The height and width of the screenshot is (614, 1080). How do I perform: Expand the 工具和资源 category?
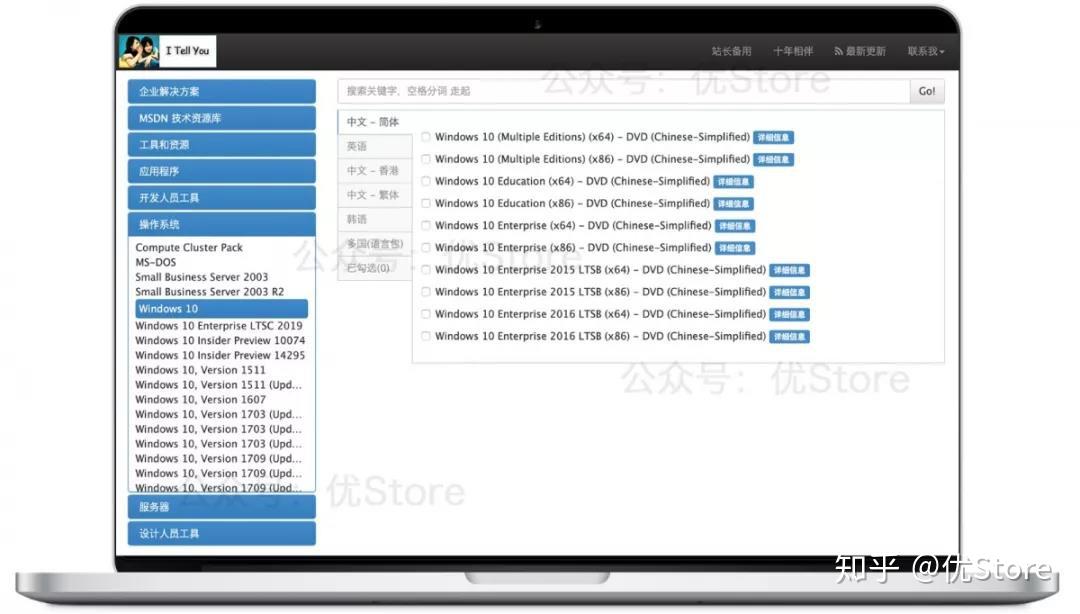pos(222,145)
